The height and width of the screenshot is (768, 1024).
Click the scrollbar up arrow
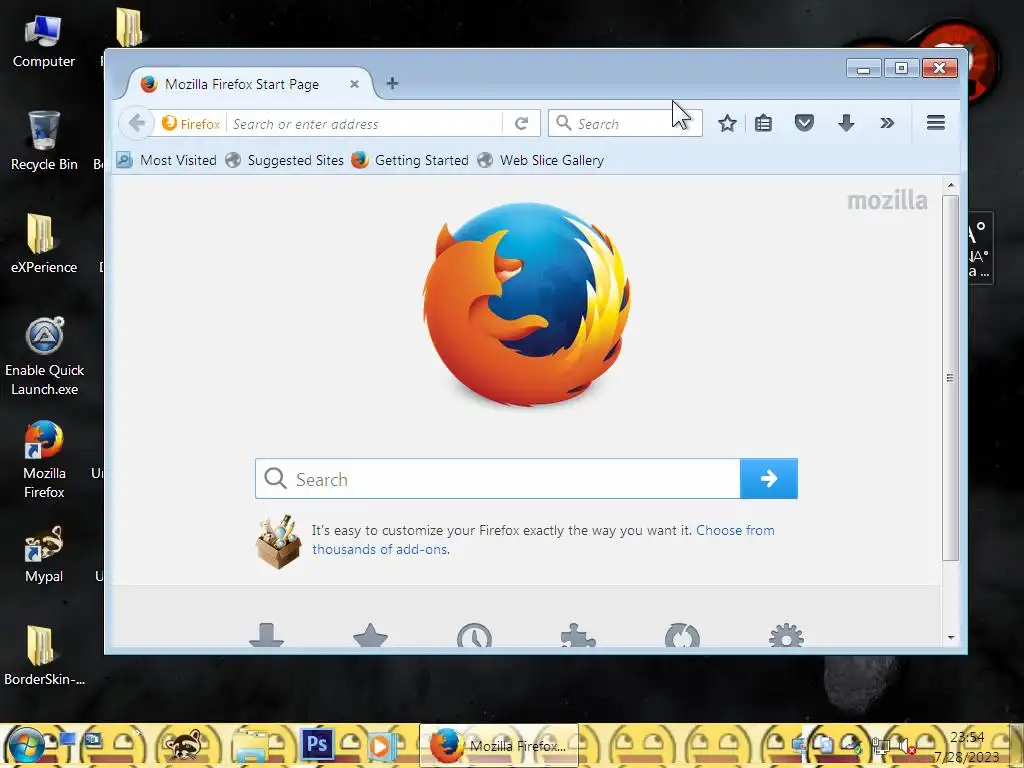(x=951, y=185)
